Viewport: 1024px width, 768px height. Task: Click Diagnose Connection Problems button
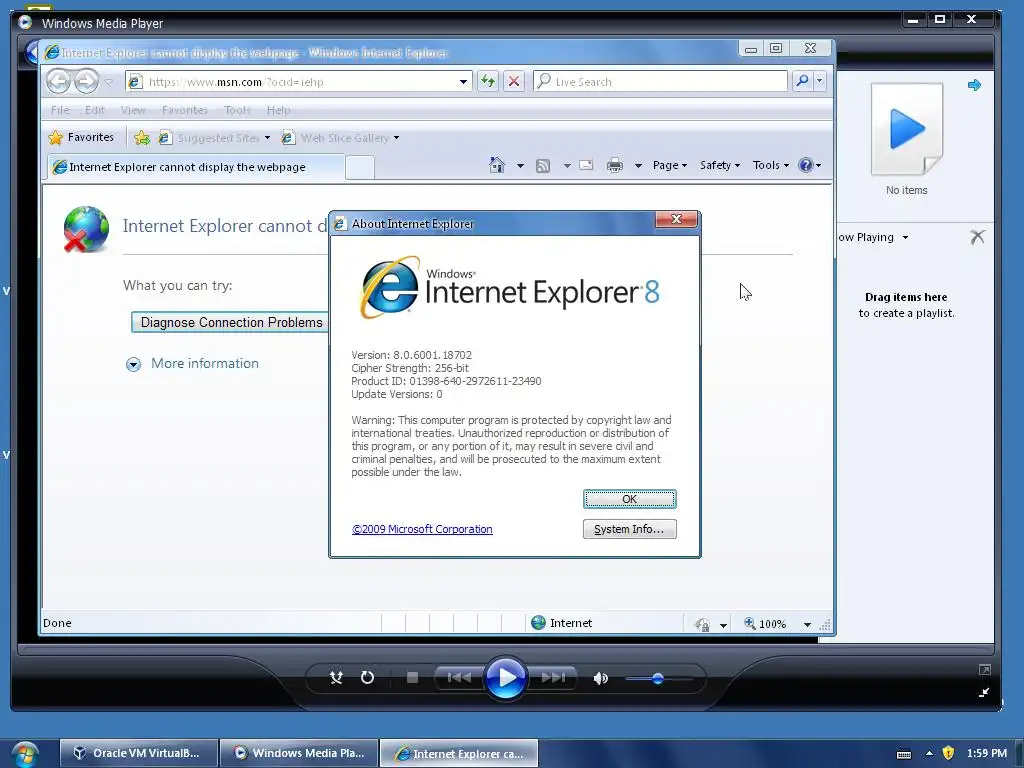pyautogui.click(x=231, y=322)
